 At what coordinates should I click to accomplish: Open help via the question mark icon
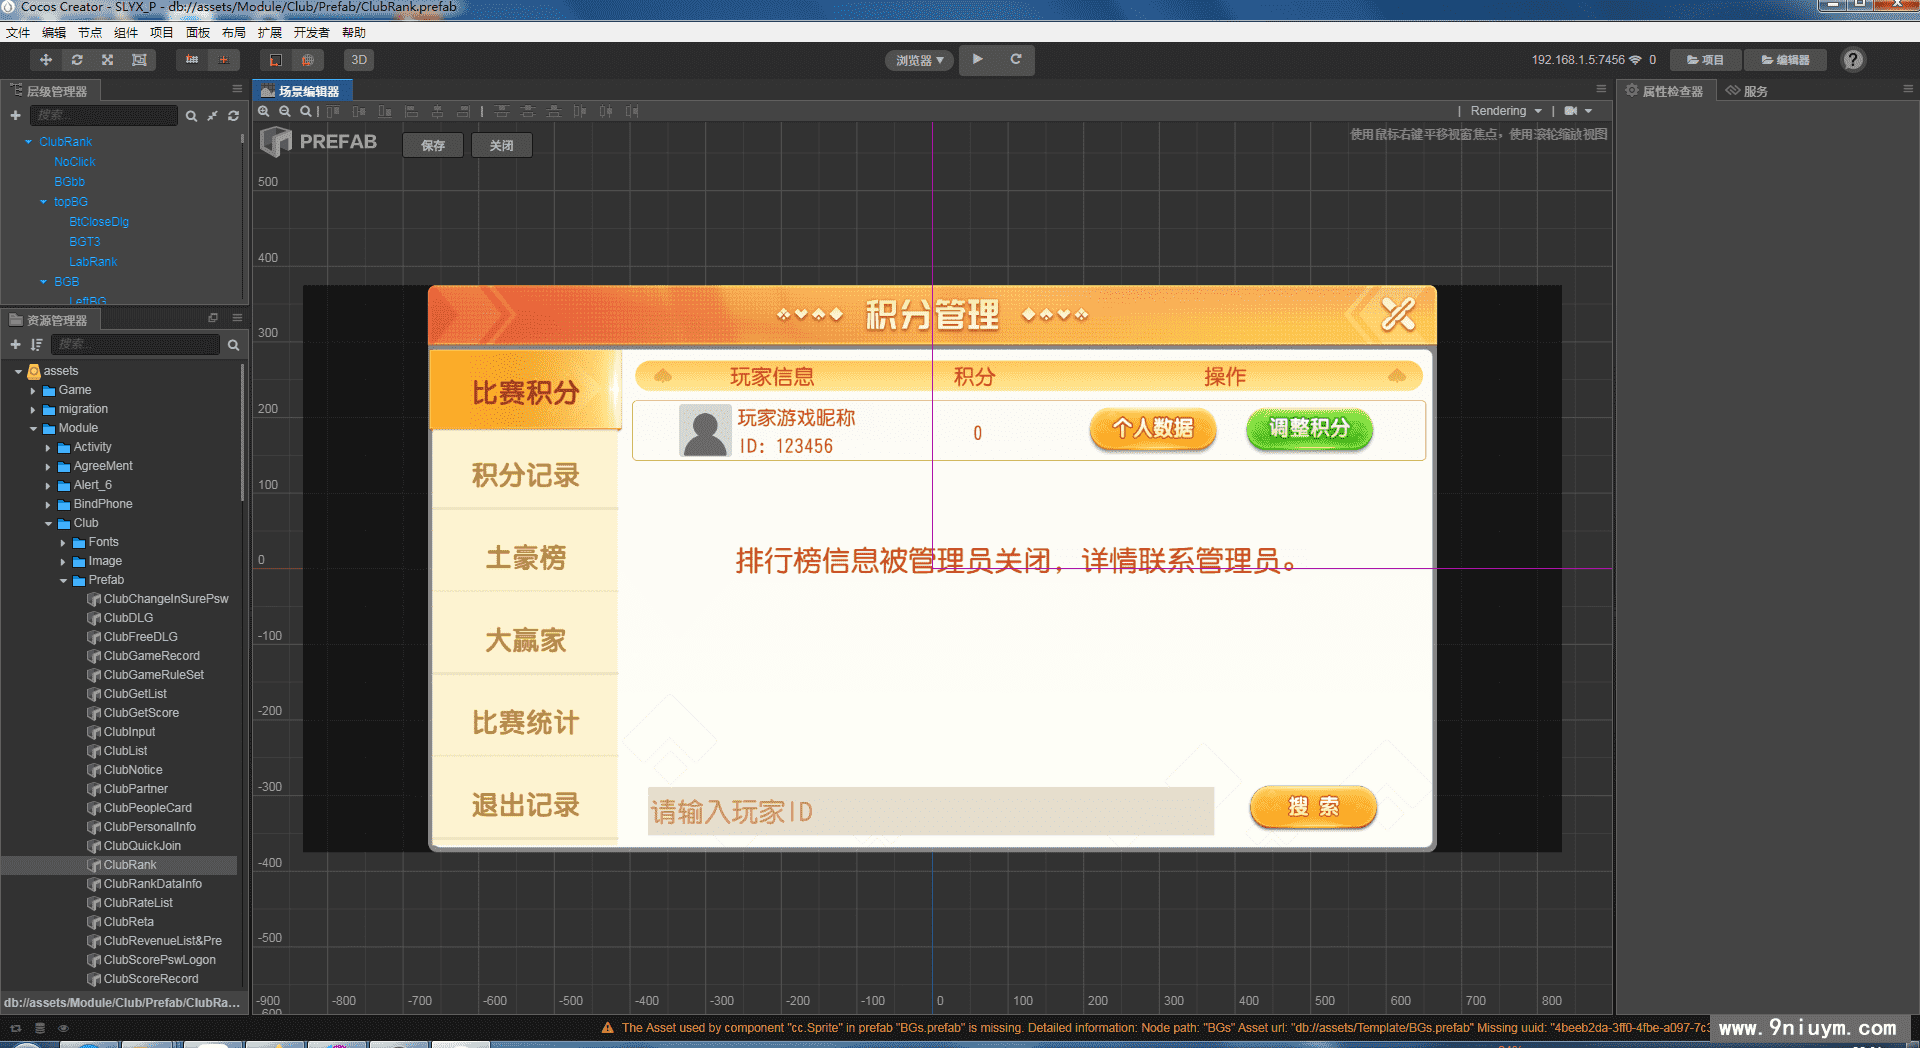(x=1853, y=59)
